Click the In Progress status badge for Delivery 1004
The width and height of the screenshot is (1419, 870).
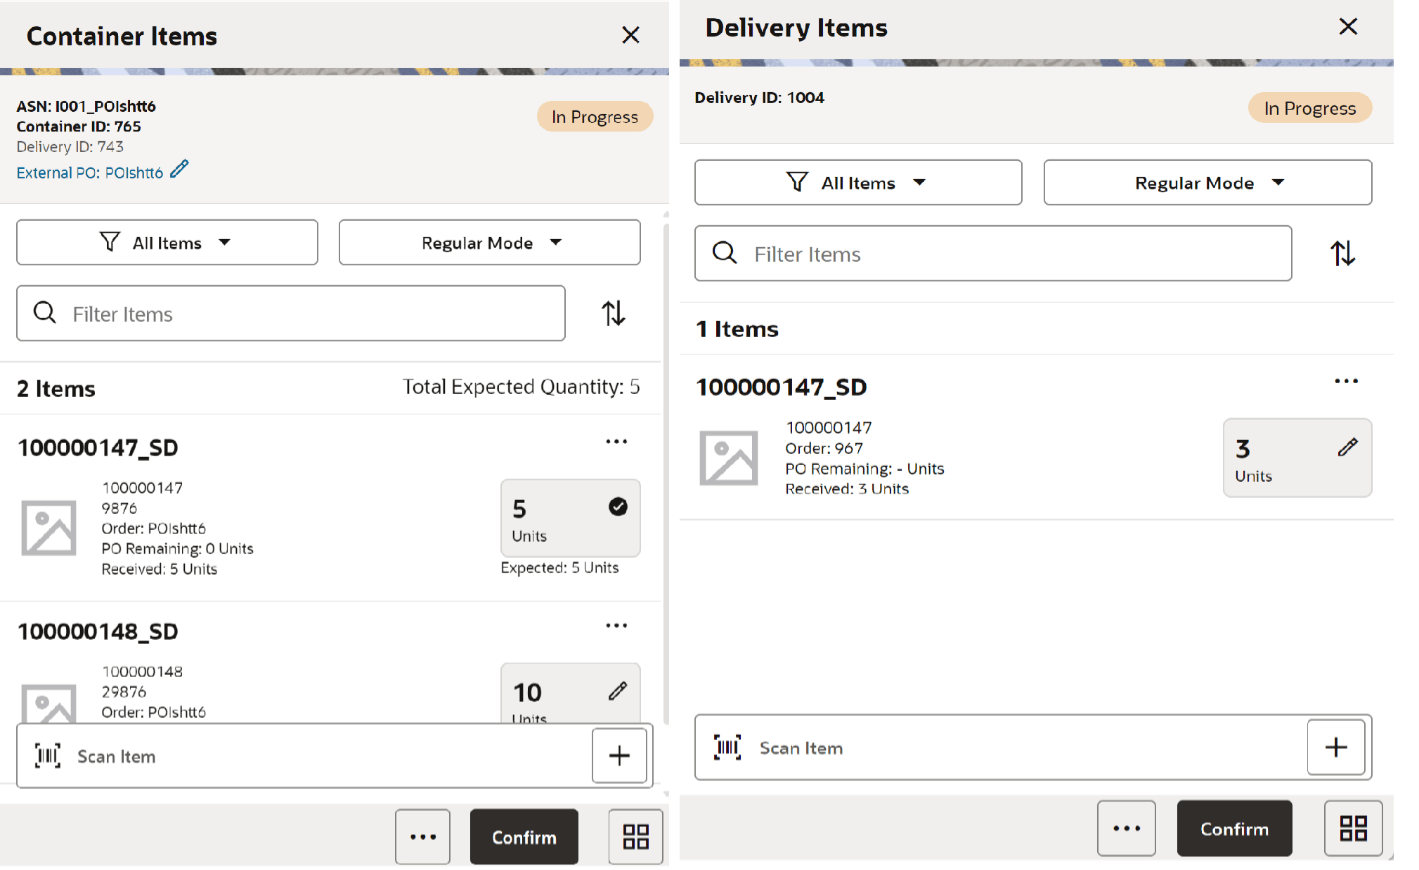click(x=1310, y=107)
